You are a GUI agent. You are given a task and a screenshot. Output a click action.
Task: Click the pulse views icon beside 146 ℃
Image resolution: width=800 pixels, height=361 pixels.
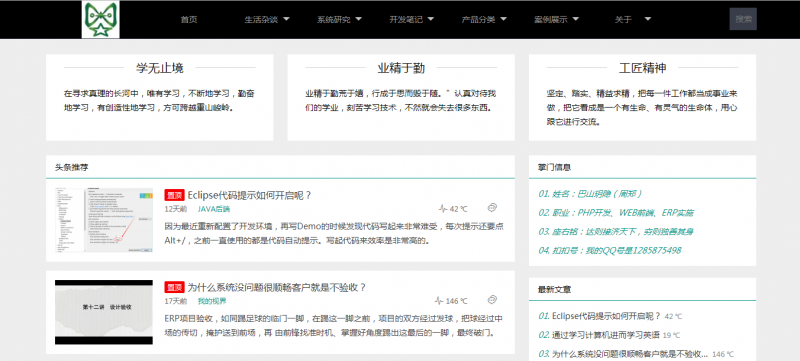click(439, 301)
